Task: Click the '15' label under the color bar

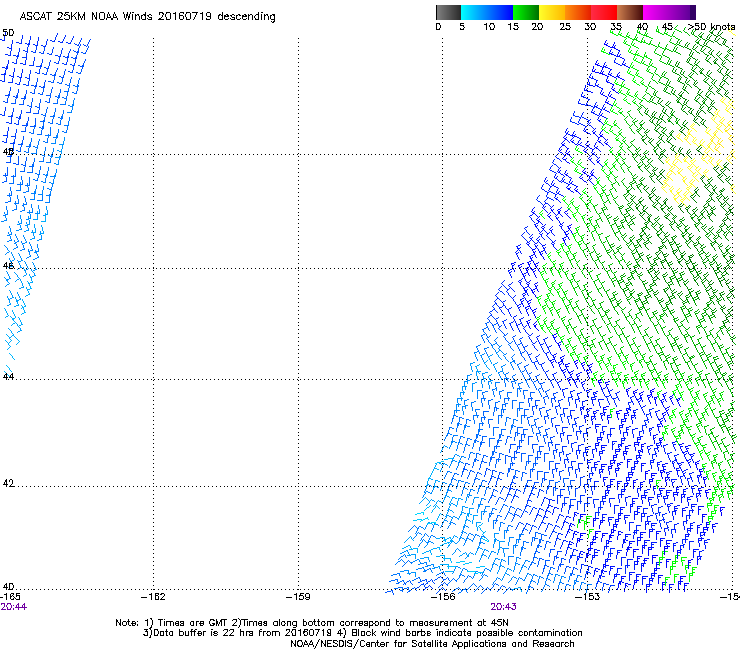Action: pyautogui.click(x=513, y=27)
